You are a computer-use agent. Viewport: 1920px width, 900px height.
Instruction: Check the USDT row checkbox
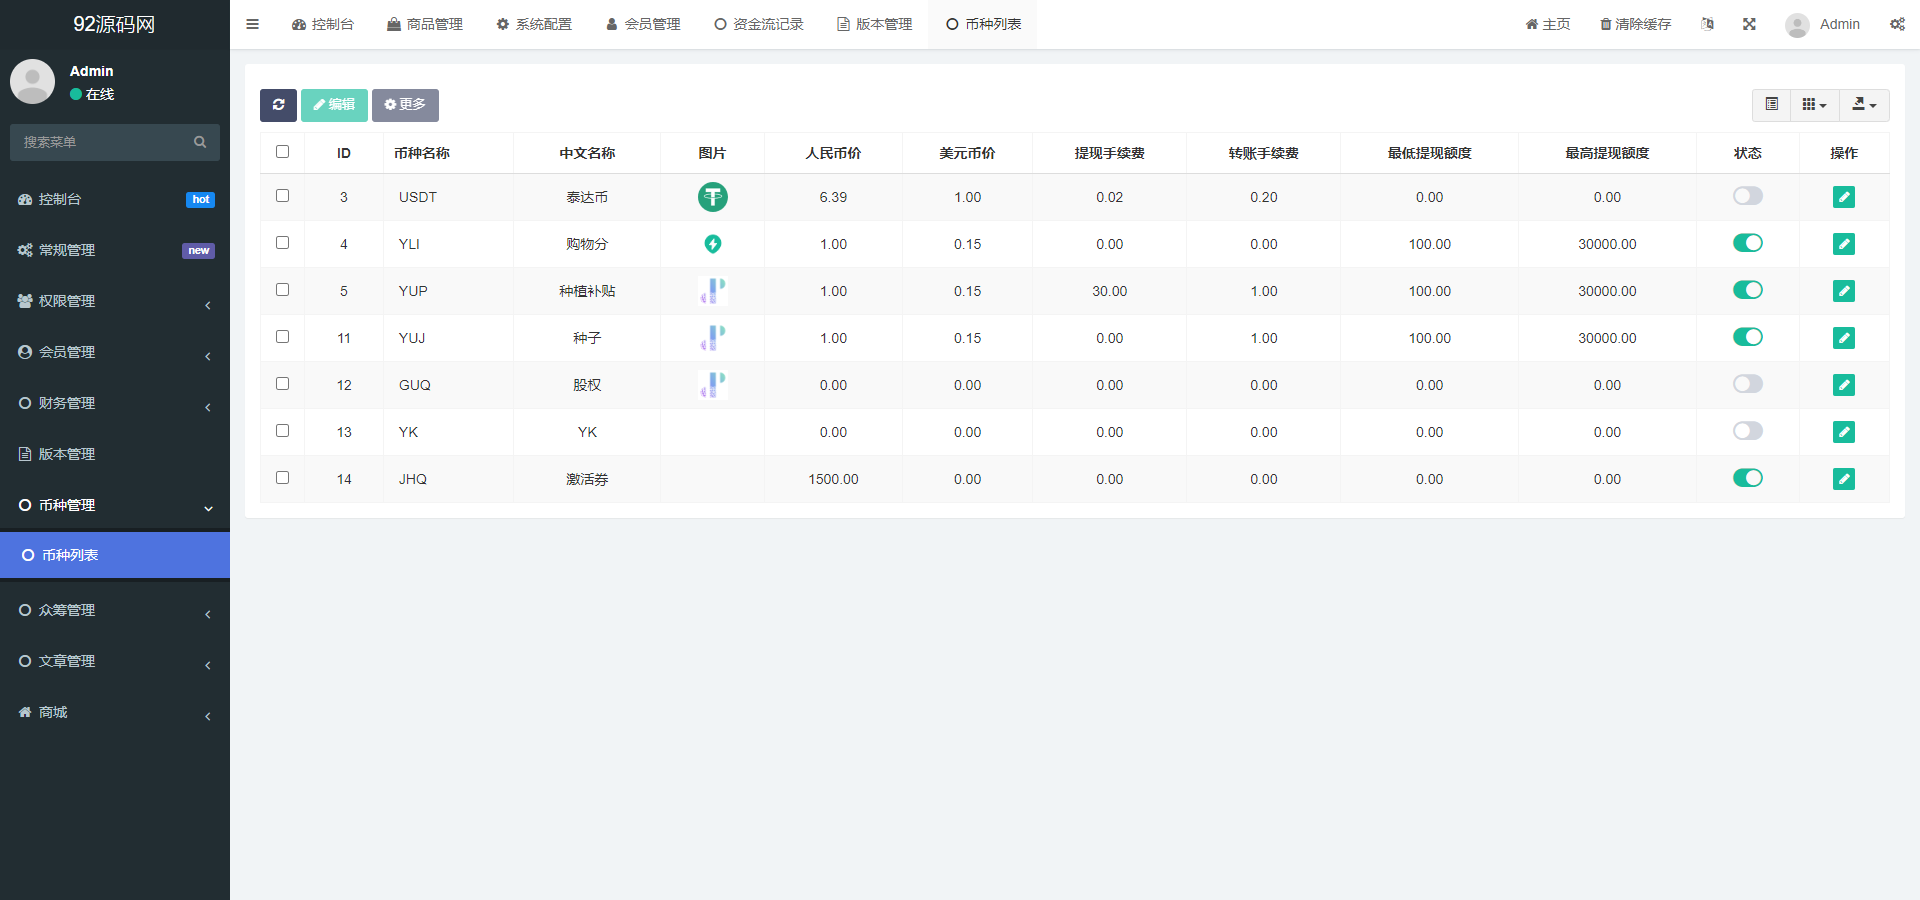283,196
